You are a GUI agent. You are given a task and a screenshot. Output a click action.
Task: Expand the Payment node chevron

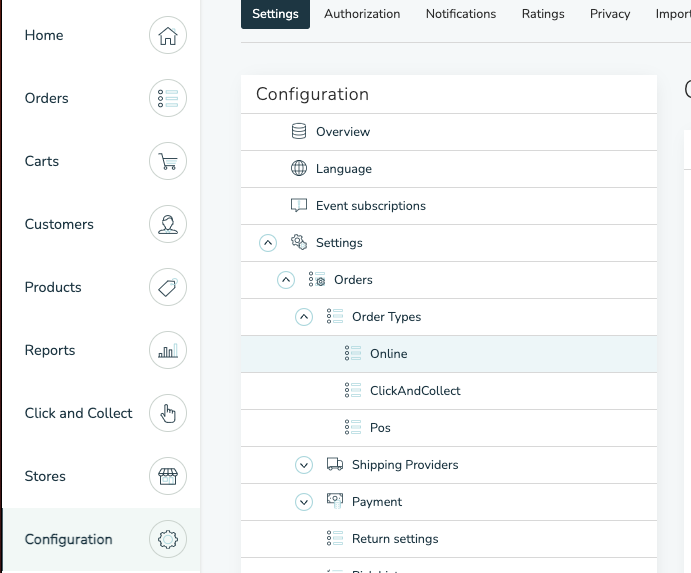304,502
